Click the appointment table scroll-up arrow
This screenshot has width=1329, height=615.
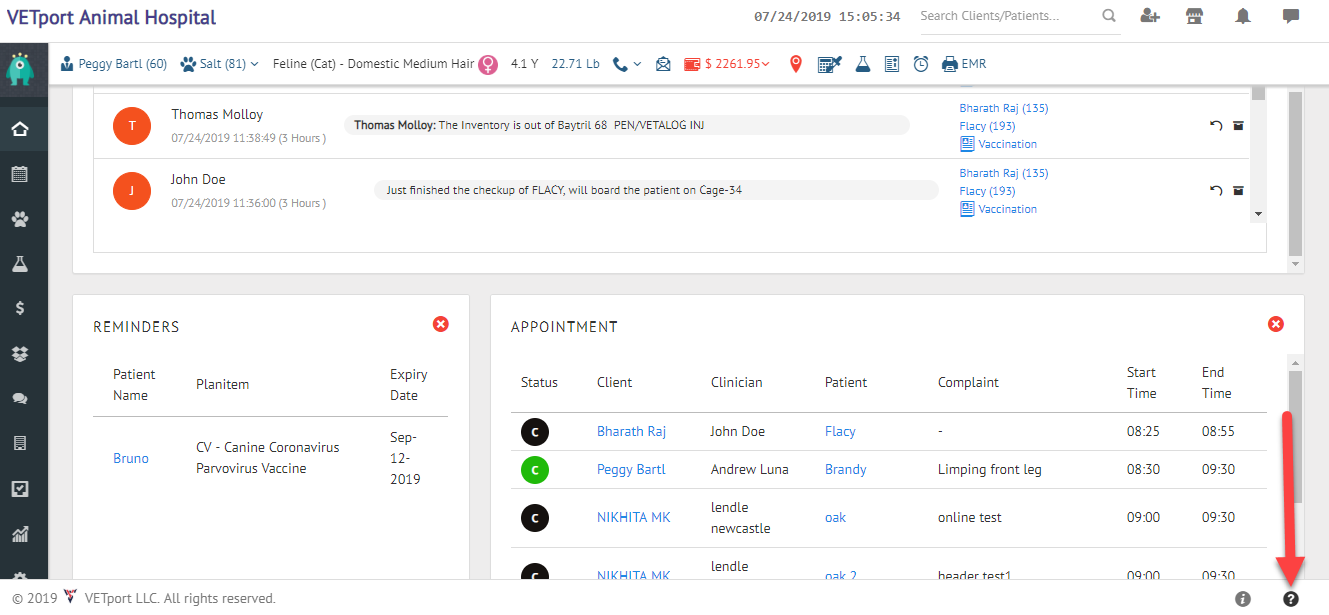click(x=1296, y=363)
